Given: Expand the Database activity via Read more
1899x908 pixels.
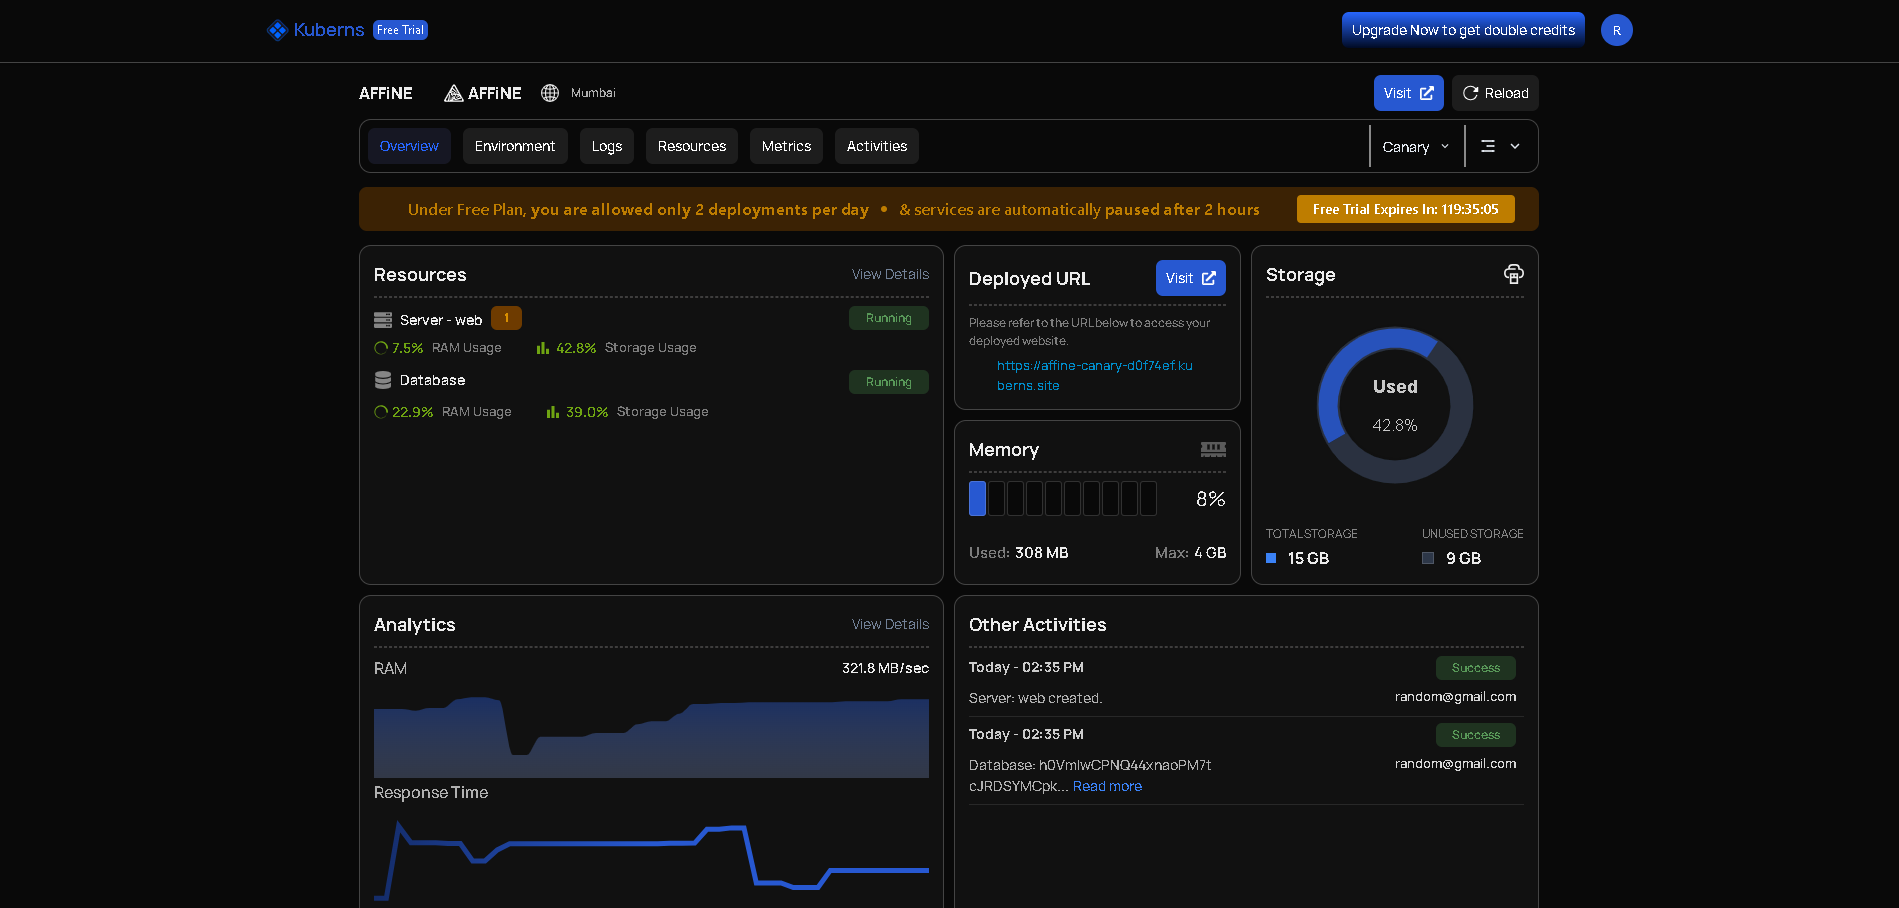Looking at the screenshot, I should [x=1106, y=786].
